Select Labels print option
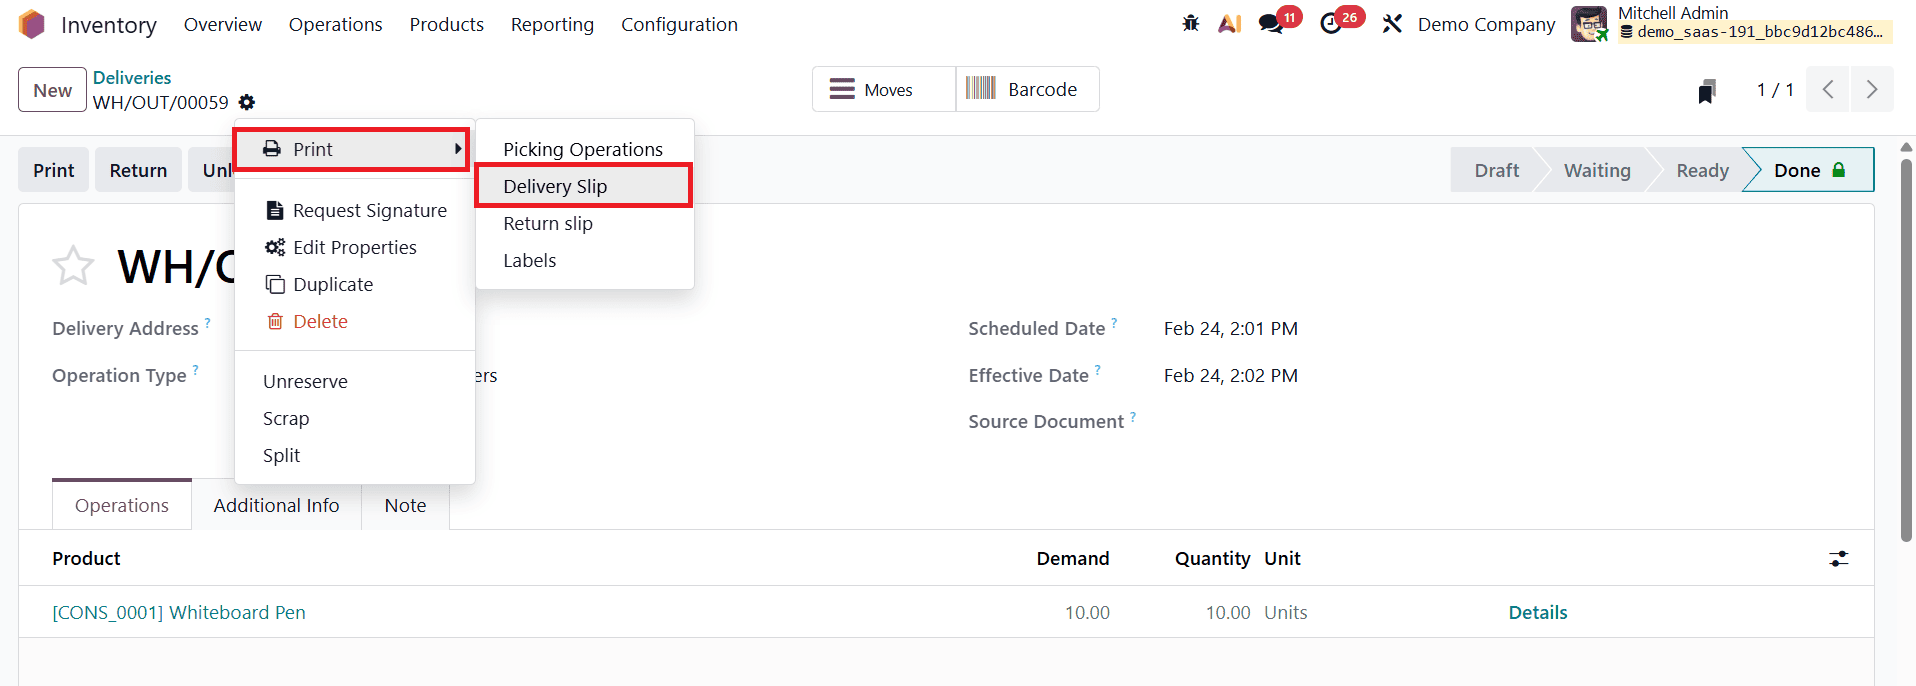Image resolution: width=1916 pixels, height=686 pixels. pyautogui.click(x=584, y=260)
